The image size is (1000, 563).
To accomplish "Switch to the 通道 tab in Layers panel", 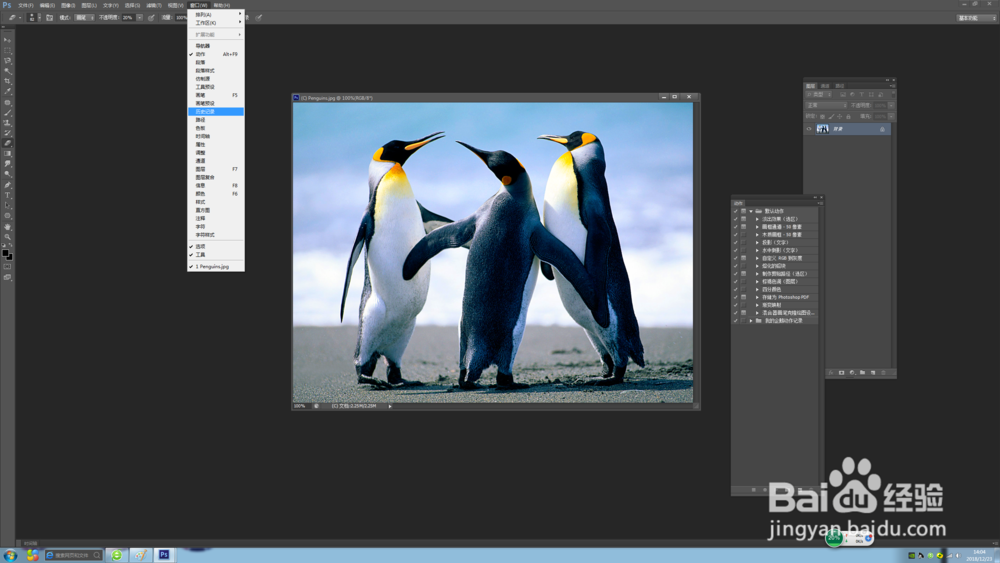I will 825,86.
